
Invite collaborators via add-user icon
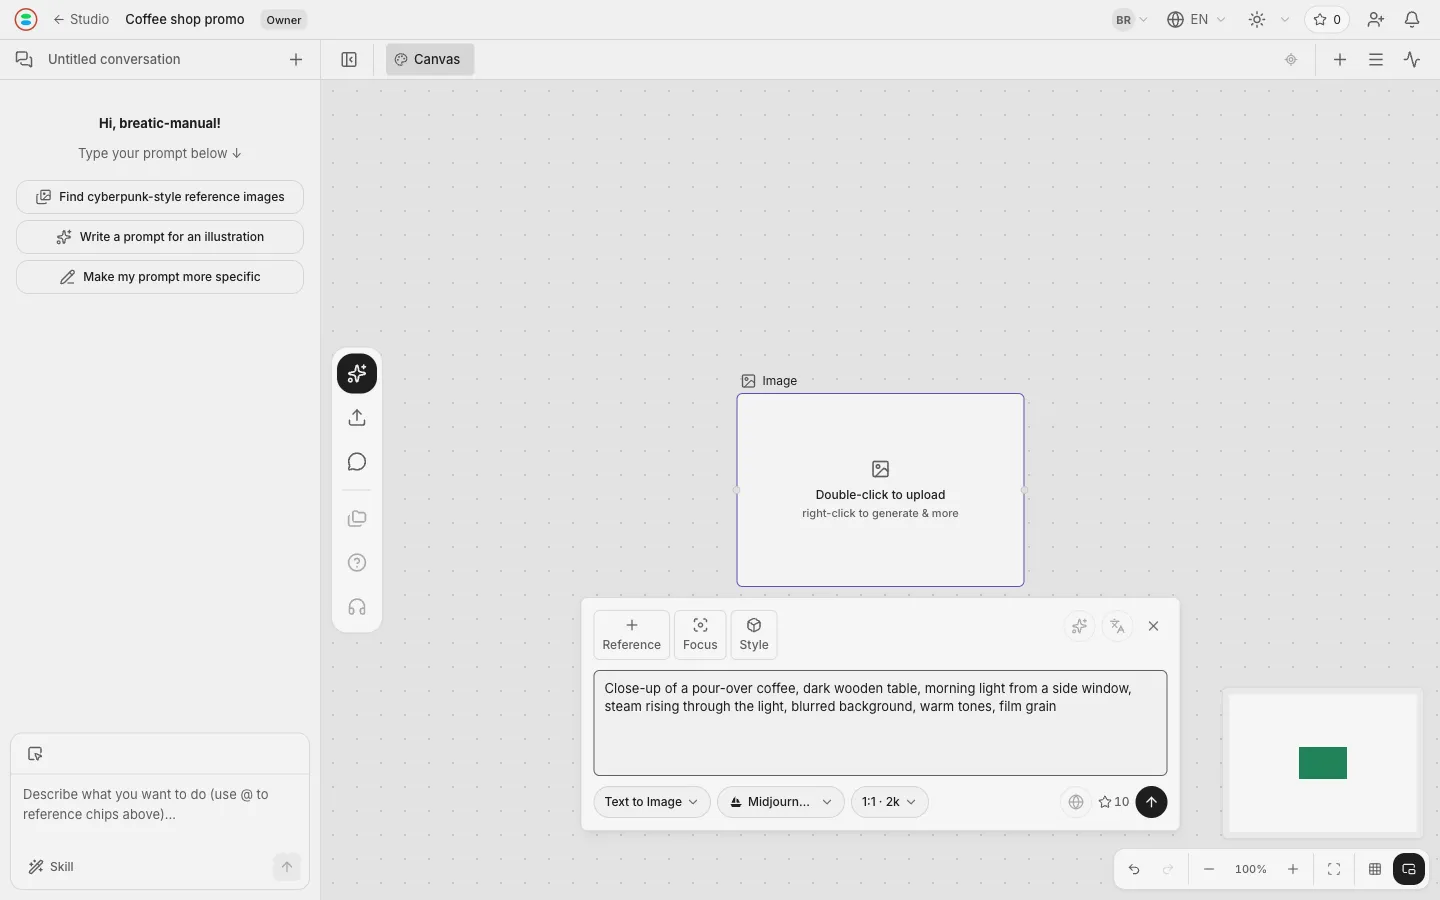(1376, 19)
